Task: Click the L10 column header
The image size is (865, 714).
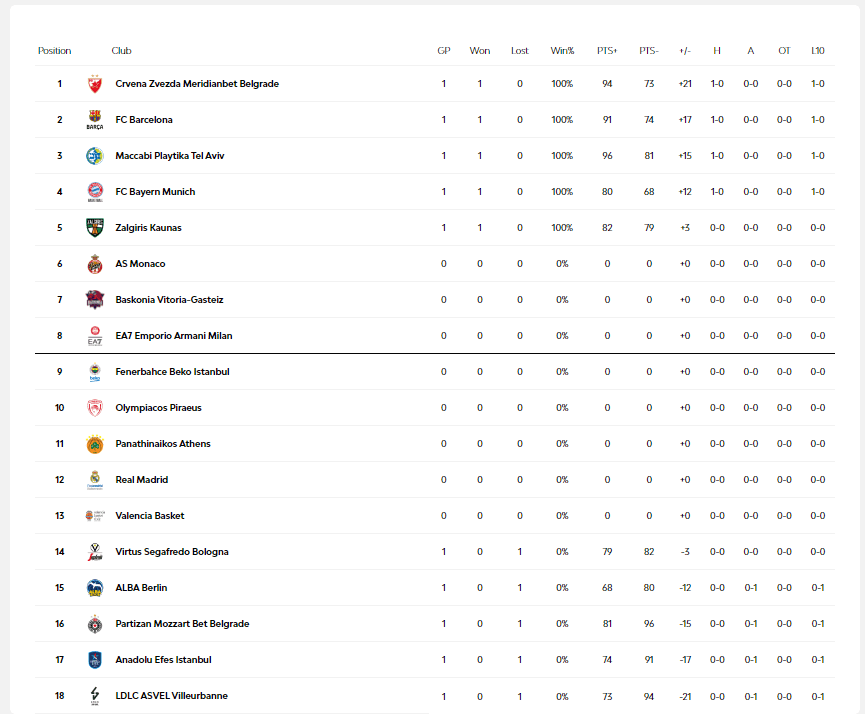Action: click(818, 51)
